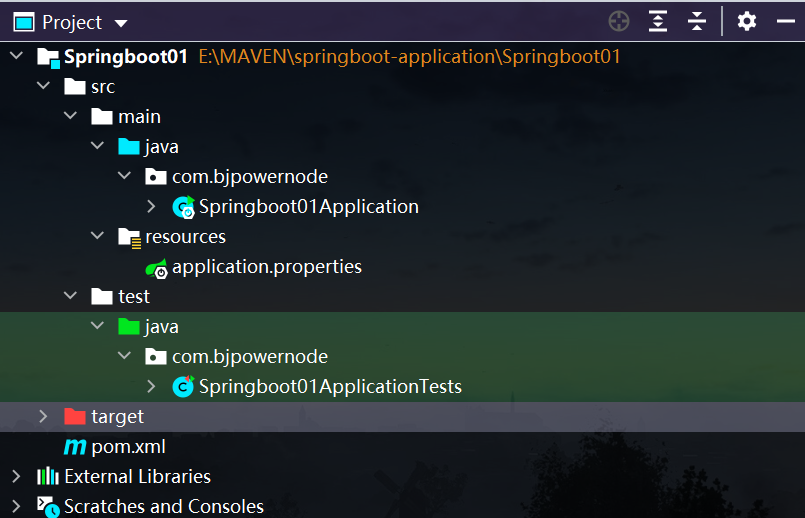
Task: Select pom.xml file
Action: click(128, 447)
